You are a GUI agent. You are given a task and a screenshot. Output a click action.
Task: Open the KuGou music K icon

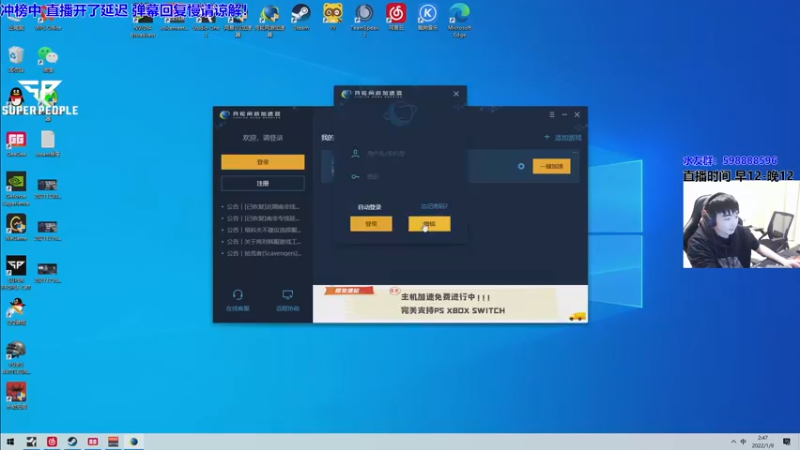pyautogui.click(x=428, y=17)
